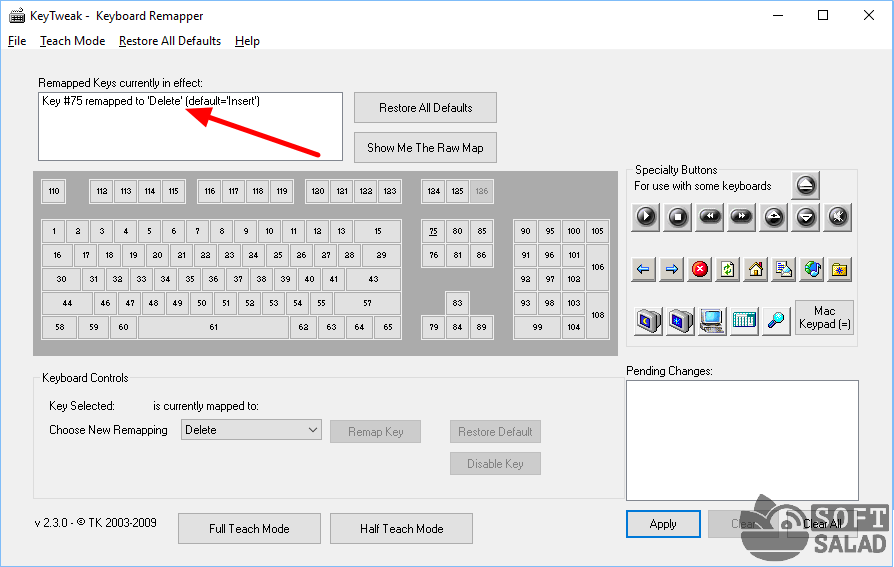This screenshot has height=567, width=894.
Task: Click the Show Me The Raw Map button
Action: click(425, 148)
